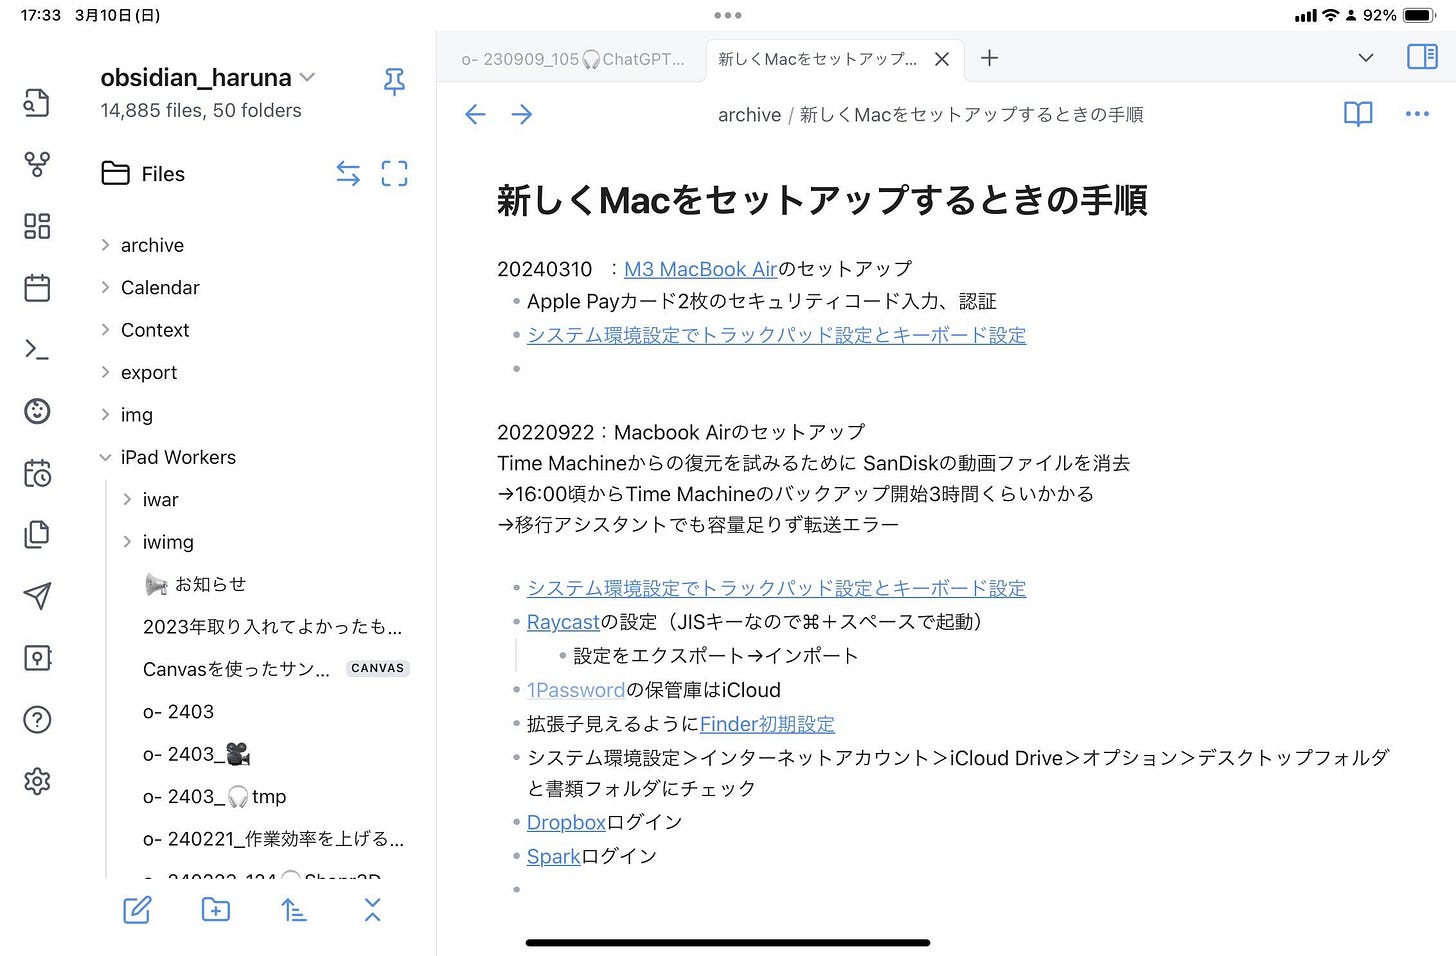1456x956 pixels.
Task: Create a new note with pencil icon
Action: 137,910
